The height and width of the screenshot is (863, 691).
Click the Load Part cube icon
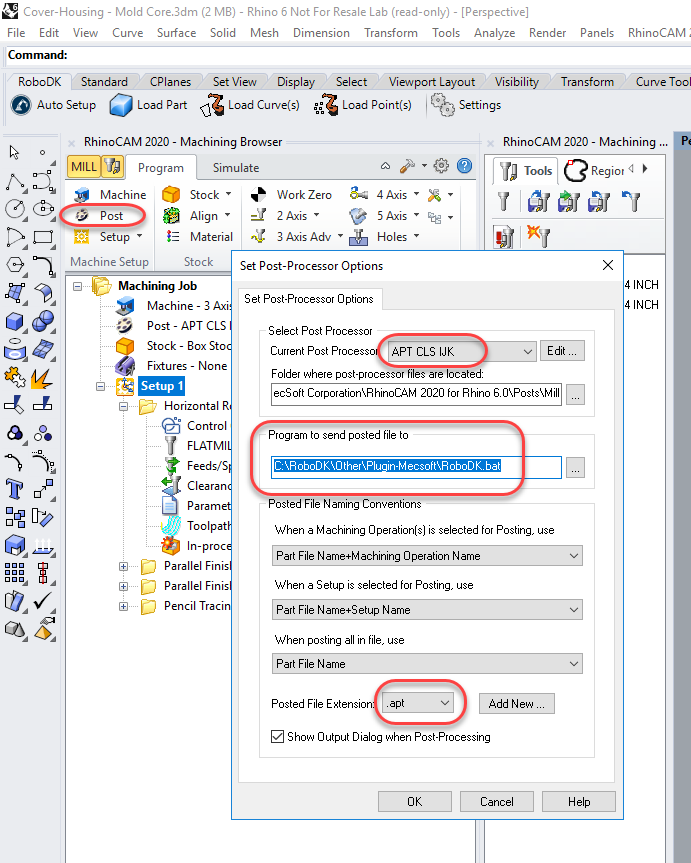(x=121, y=105)
